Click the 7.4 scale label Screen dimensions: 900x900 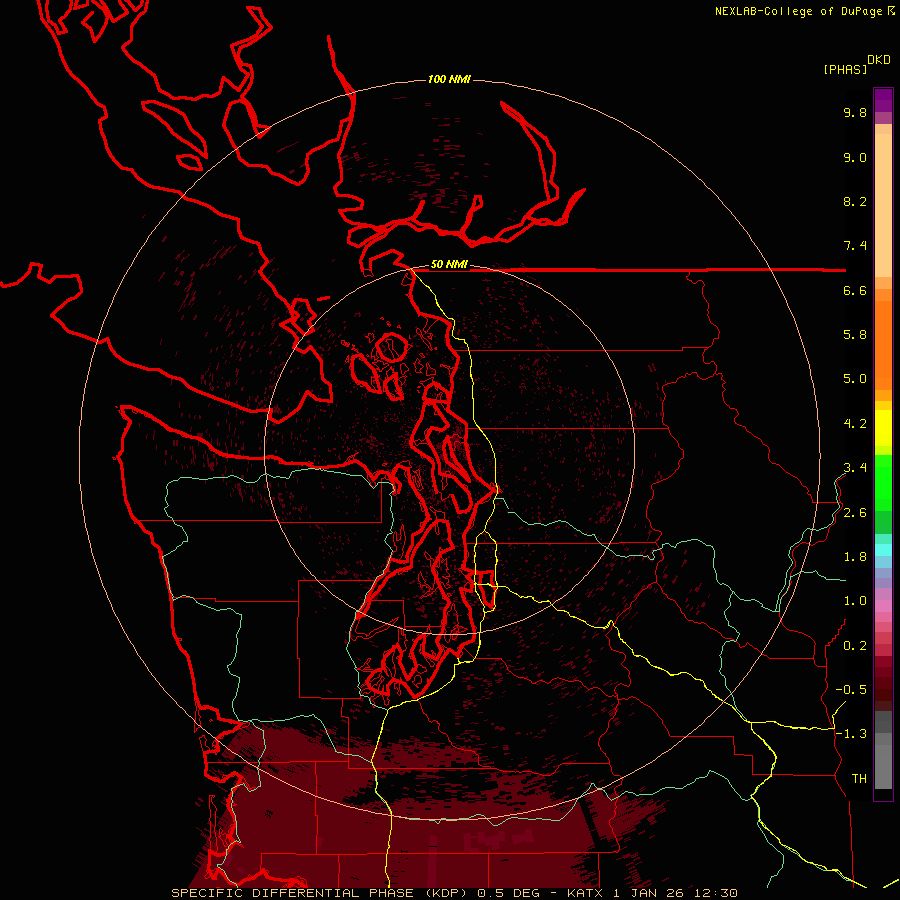[855, 246]
